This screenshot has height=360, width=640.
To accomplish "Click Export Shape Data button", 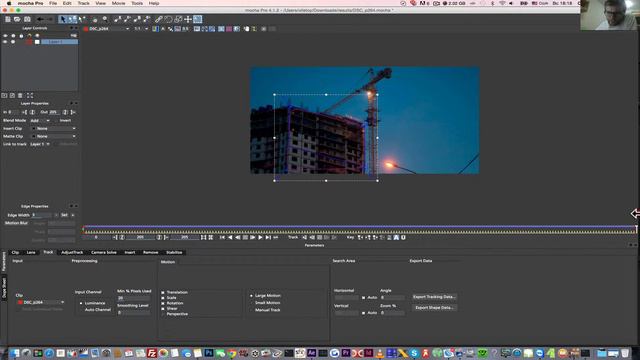I will tap(434, 308).
